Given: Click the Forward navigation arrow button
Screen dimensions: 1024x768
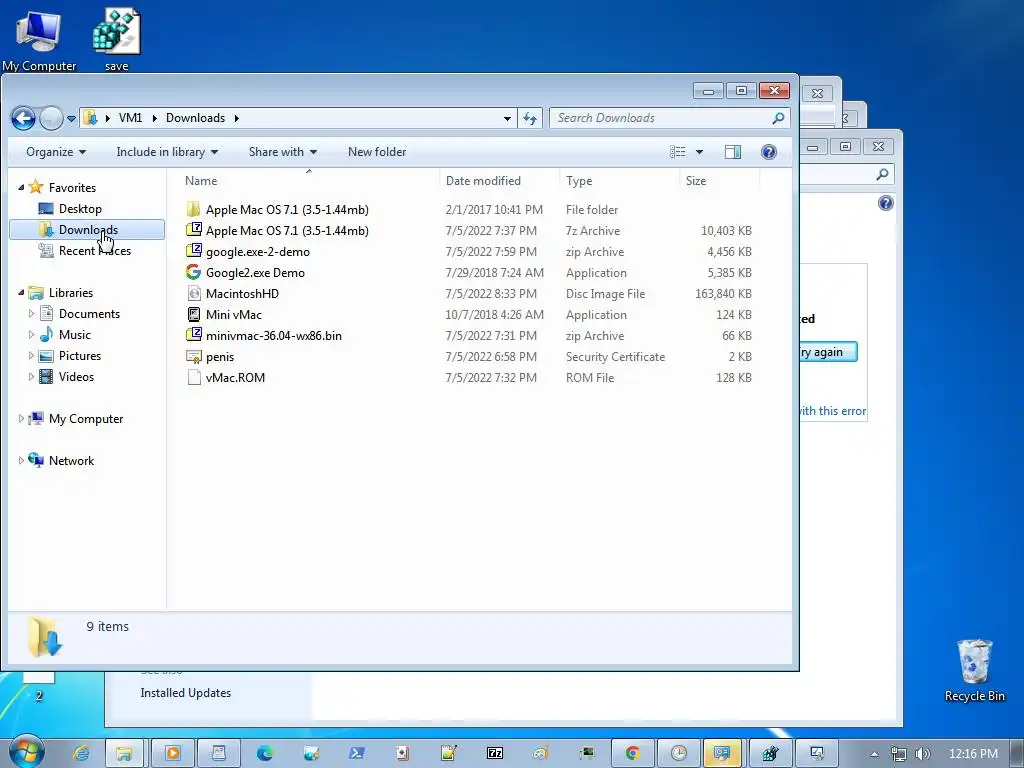Looking at the screenshot, I should coord(51,118).
